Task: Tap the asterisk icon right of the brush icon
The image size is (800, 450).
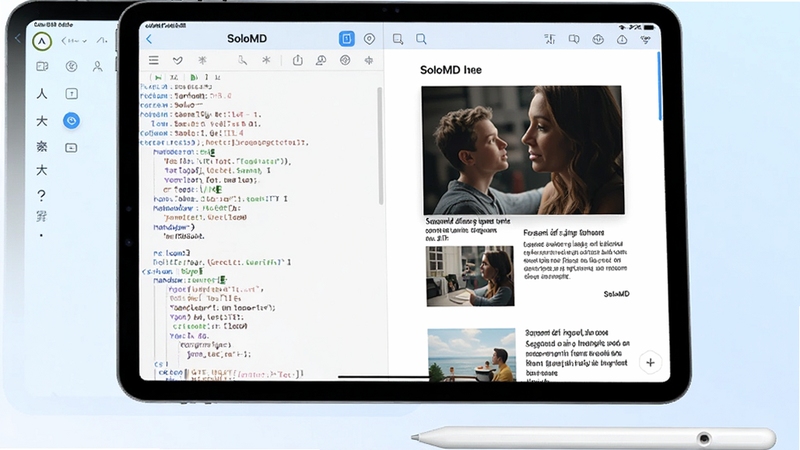Action: tap(266, 60)
